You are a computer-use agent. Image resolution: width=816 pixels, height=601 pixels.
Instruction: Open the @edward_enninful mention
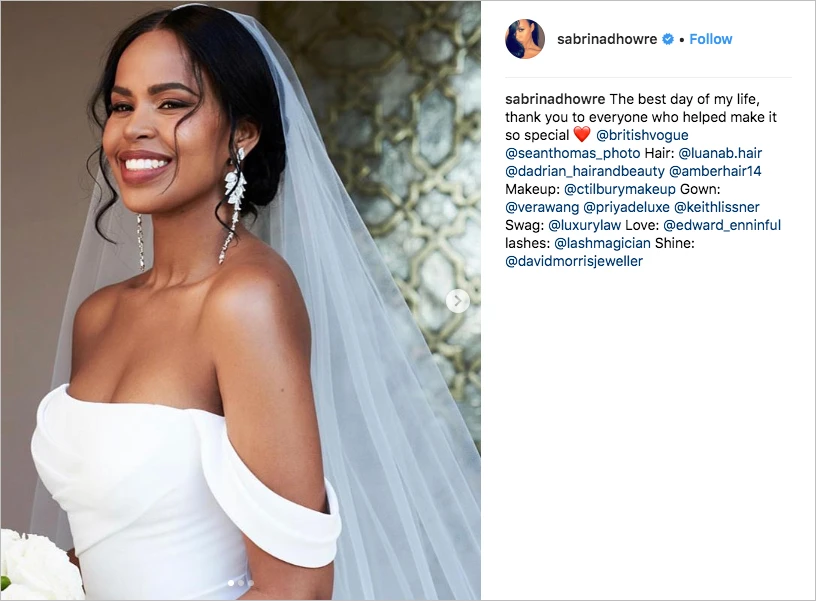[x=722, y=225]
